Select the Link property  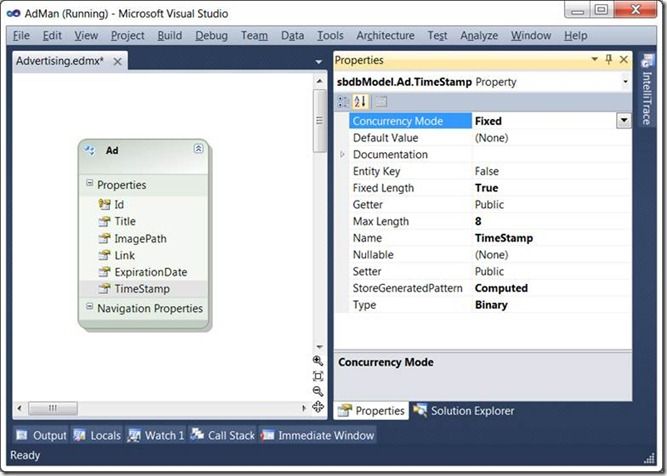pyautogui.click(x=125, y=256)
